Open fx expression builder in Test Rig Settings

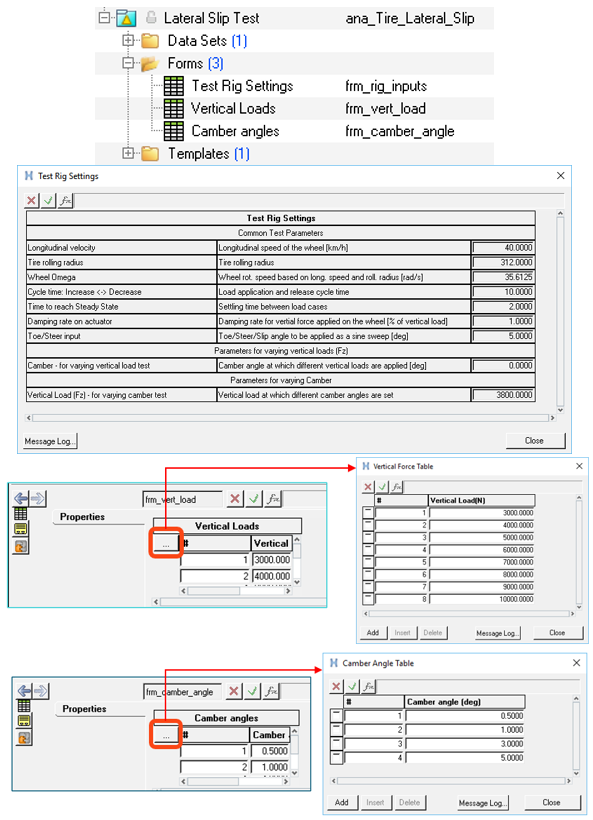pyautogui.click(x=65, y=200)
